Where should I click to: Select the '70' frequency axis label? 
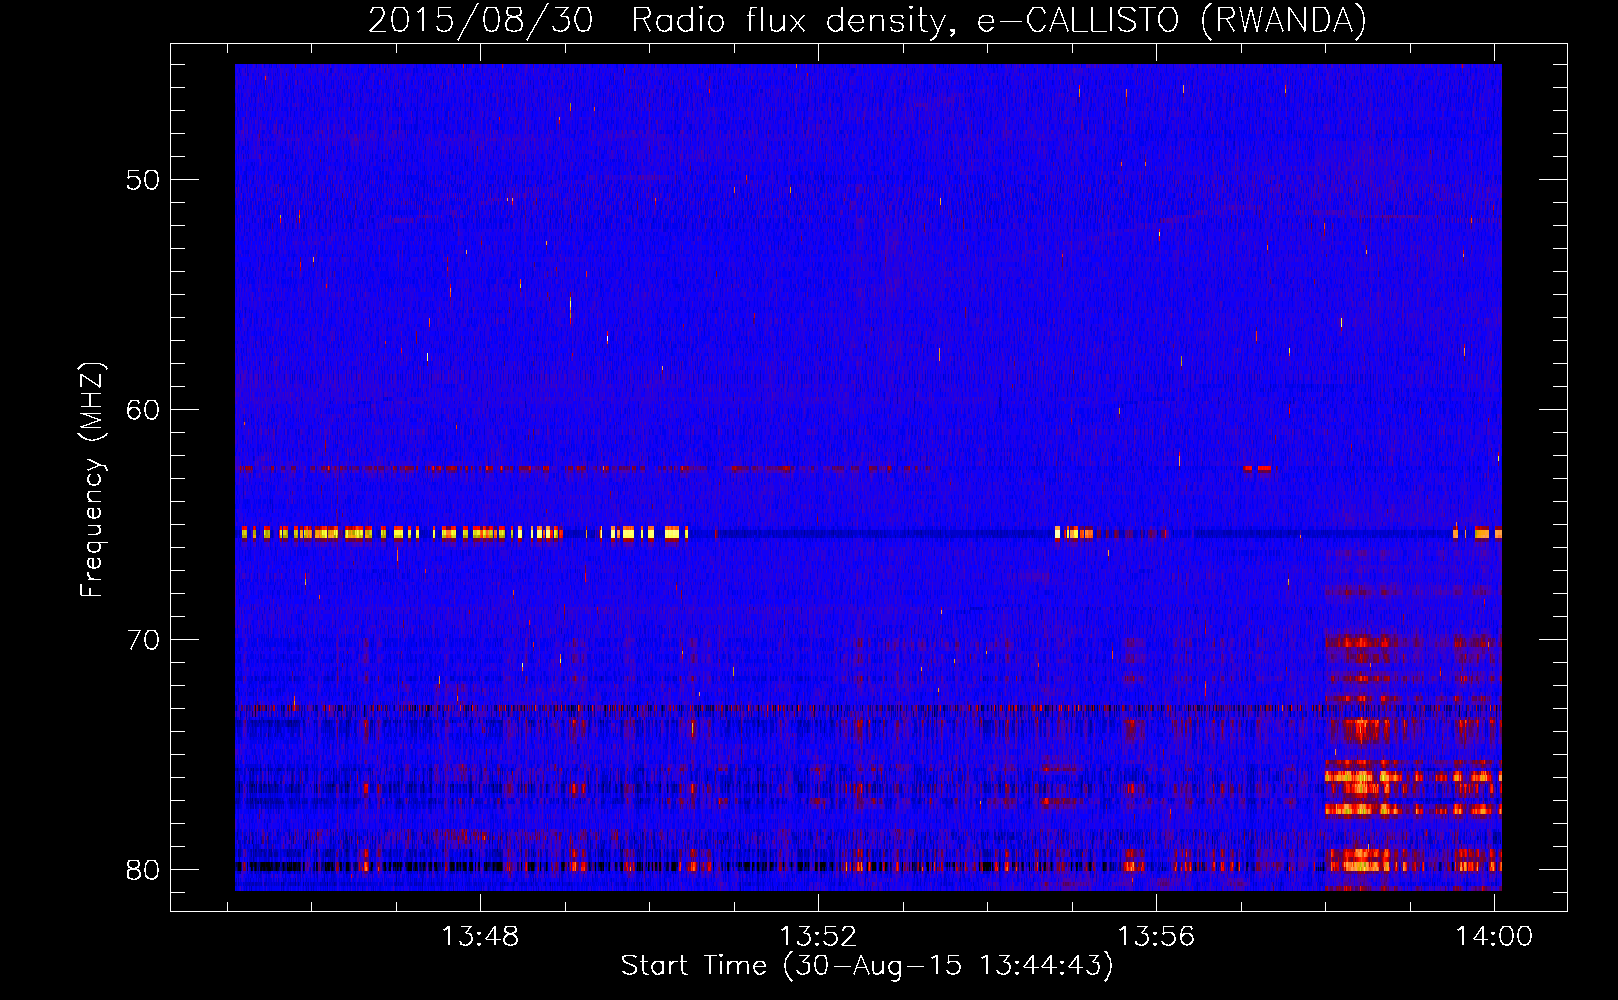point(143,640)
